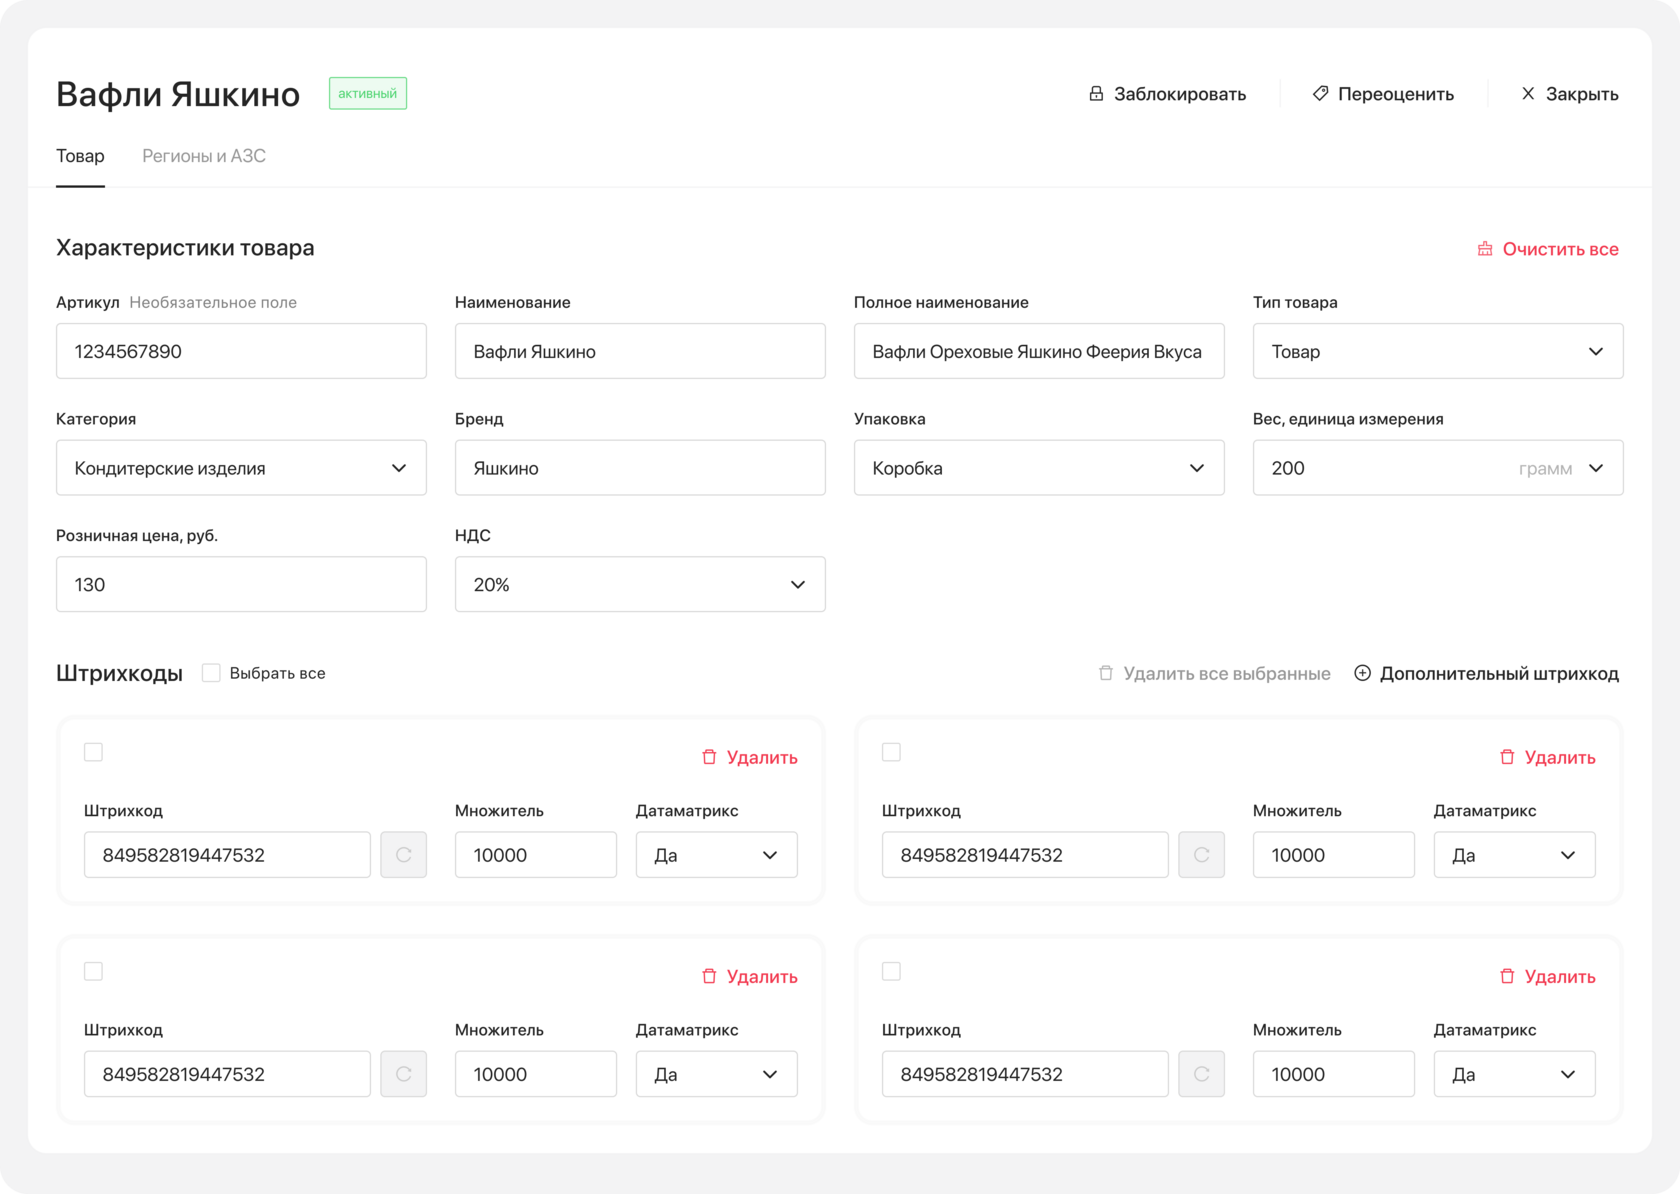Check the Выбрать все checkbox

pyautogui.click(x=211, y=673)
